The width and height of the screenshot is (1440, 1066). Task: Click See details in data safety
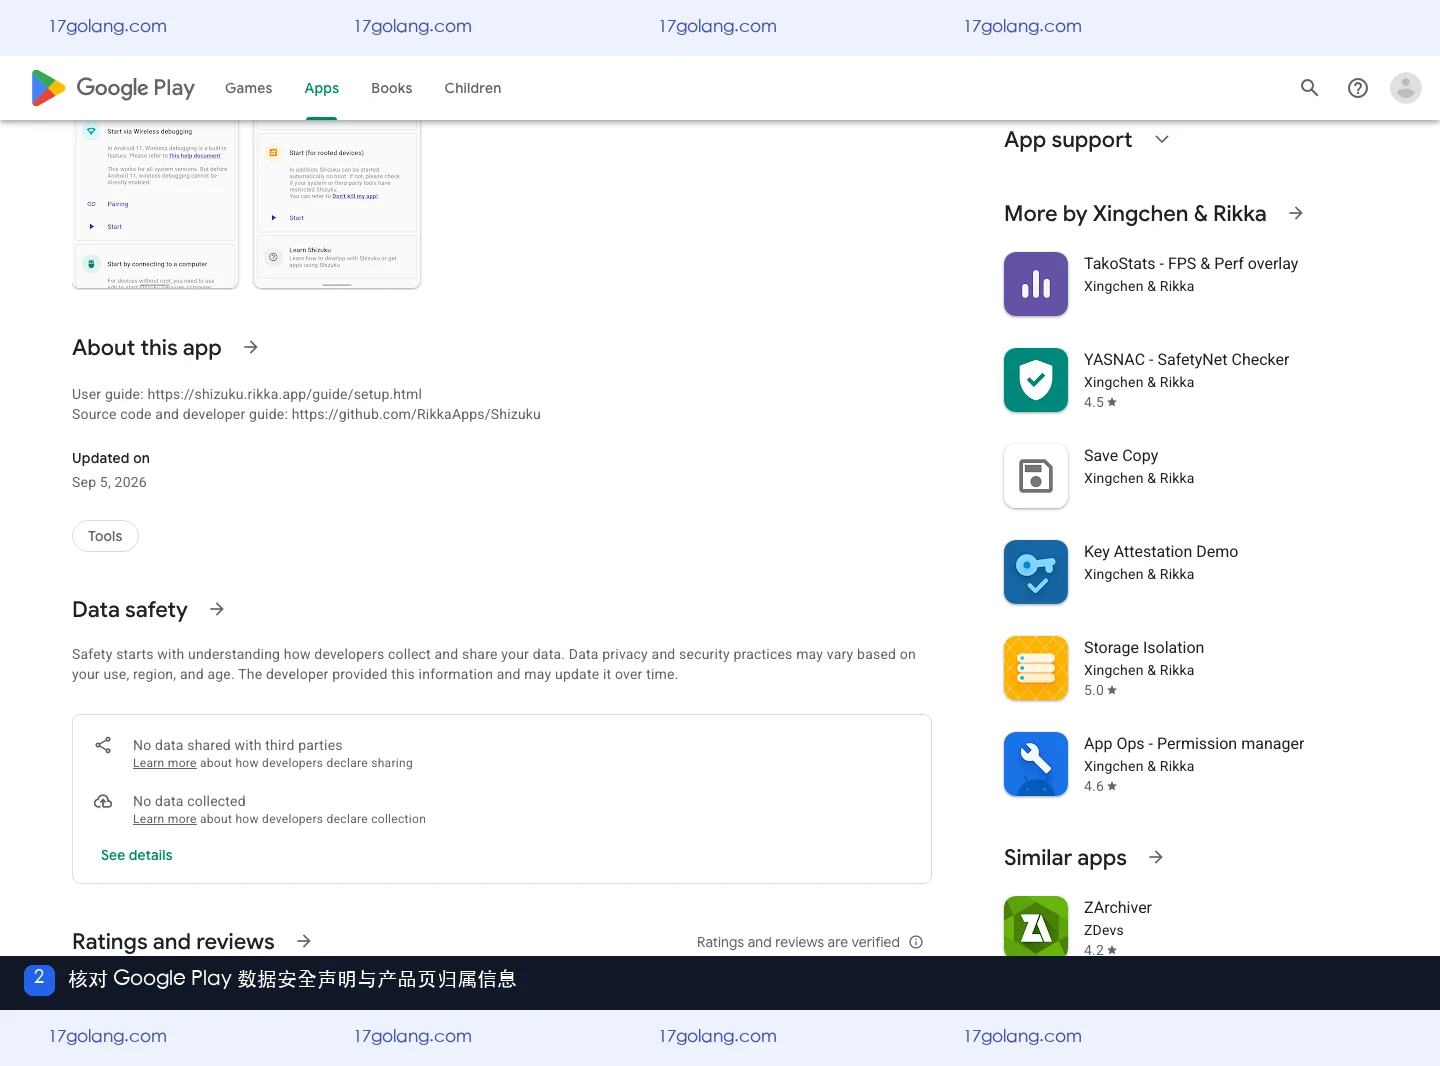pos(137,855)
